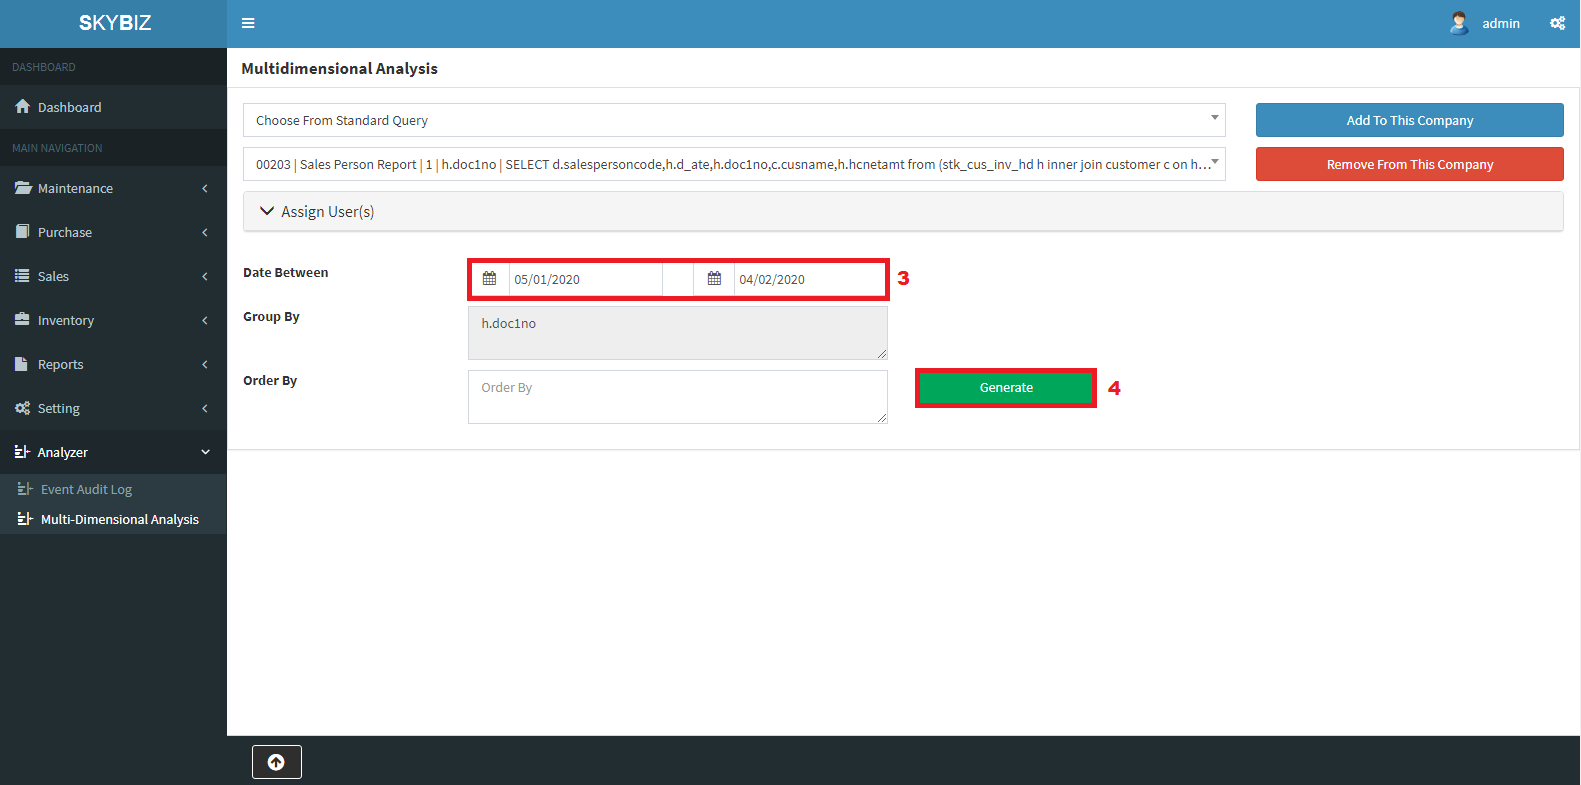Click the Event Audit Log icon
Viewport: 1581px width, 785px height.
[x=25, y=489]
